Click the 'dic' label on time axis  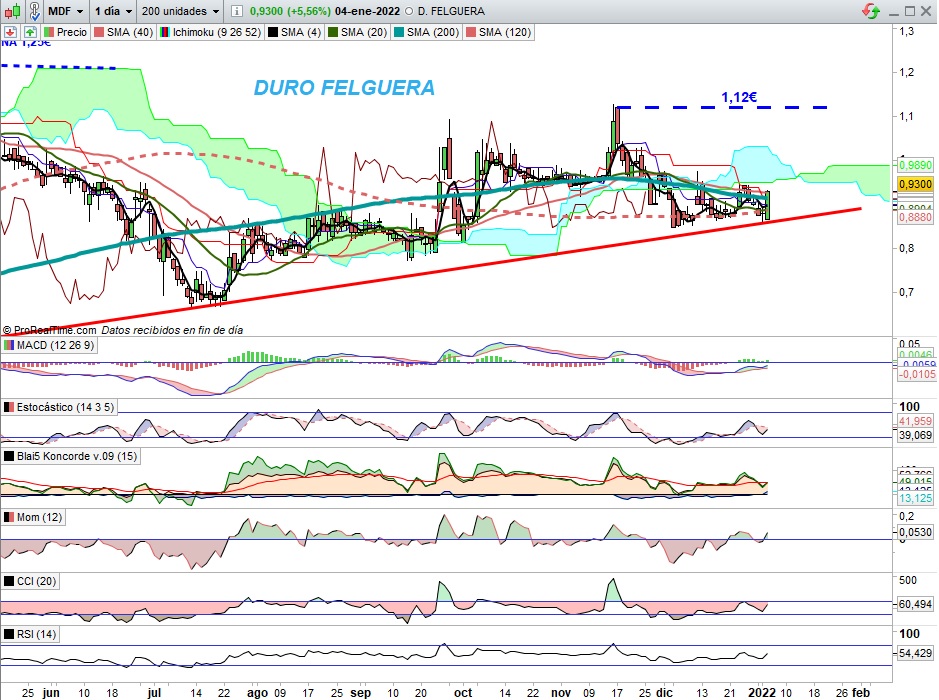click(664, 693)
